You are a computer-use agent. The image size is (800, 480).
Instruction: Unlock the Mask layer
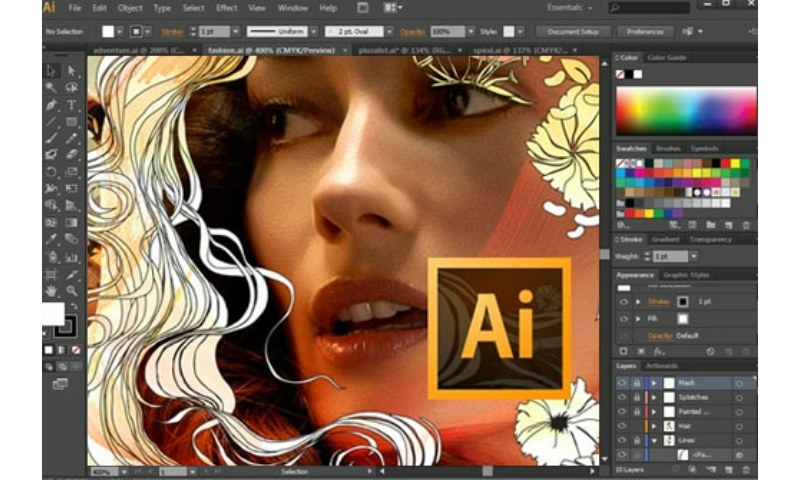coord(637,383)
